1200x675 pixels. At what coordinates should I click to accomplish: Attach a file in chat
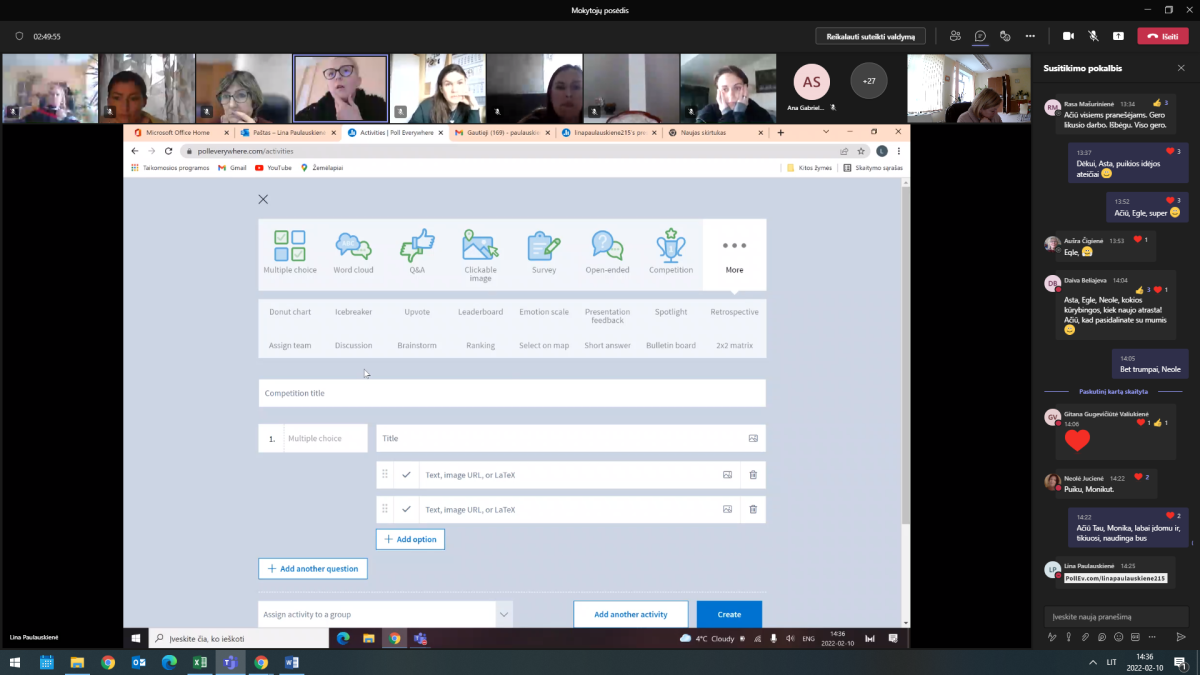(1085, 637)
